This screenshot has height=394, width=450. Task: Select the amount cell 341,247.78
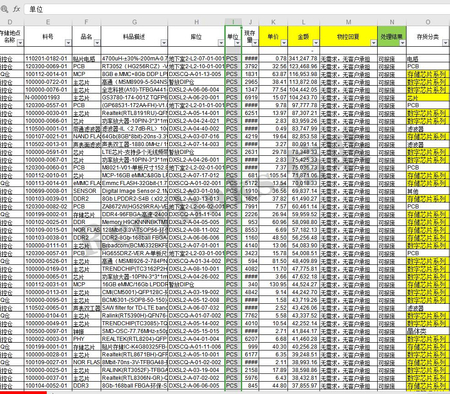[303, 59]
